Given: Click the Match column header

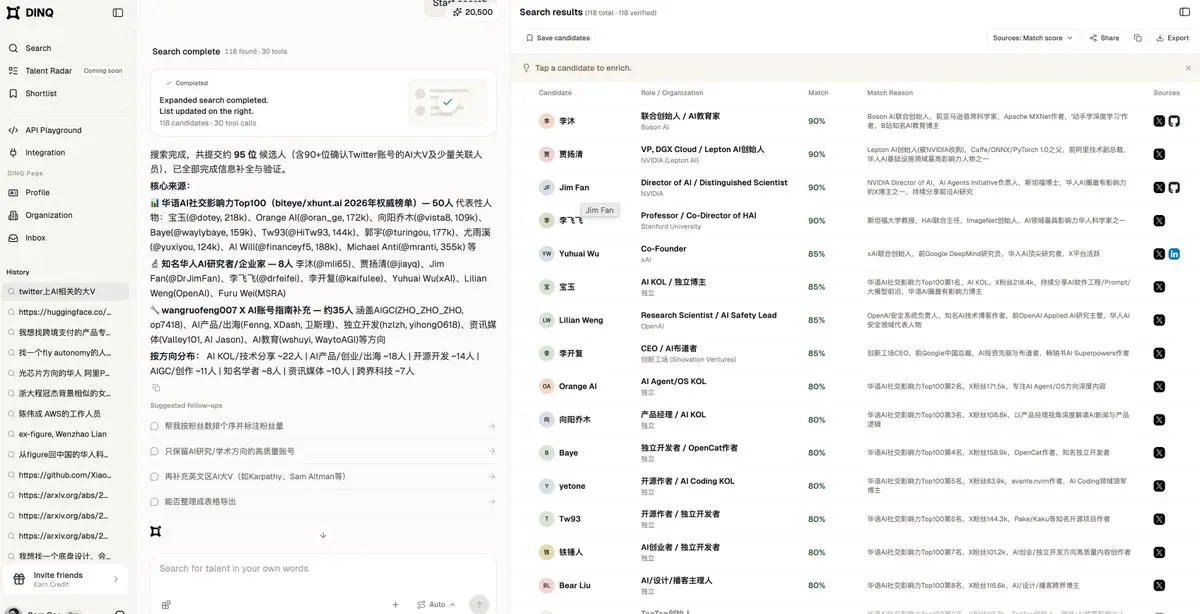Looking at the screenshot, I should pyautogui.click(x=818, y=93).
